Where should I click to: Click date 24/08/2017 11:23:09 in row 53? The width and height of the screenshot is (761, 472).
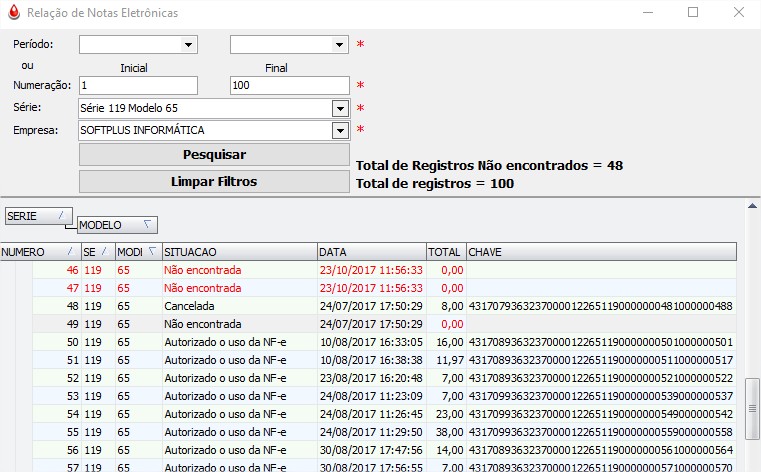point(371,396)
